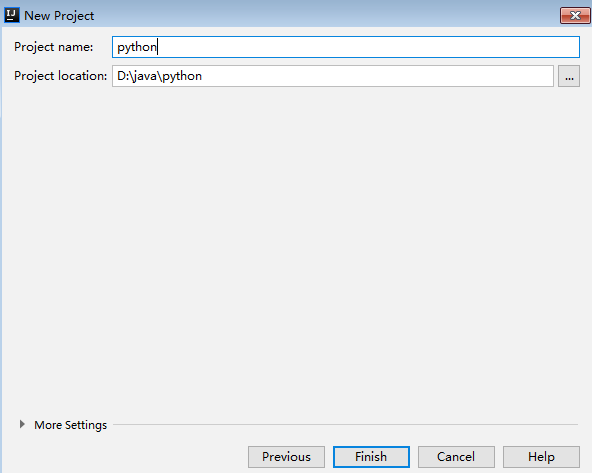Place cursor in the D:\java\python path text

click(159, 77)
